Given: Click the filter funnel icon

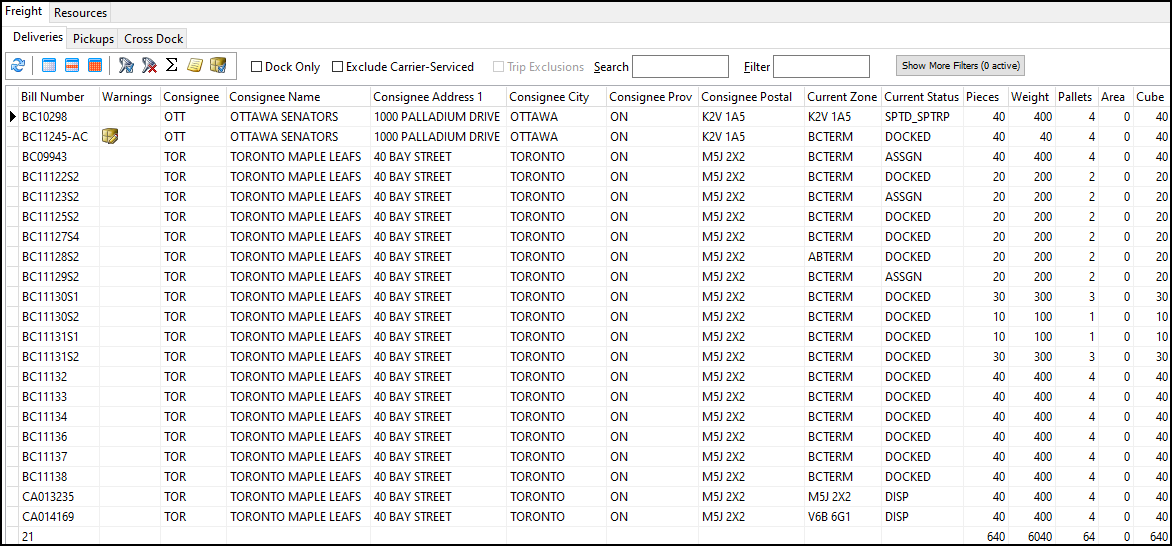Looking at the screenshot, I should pyautogui.click(x=126, y=66).
